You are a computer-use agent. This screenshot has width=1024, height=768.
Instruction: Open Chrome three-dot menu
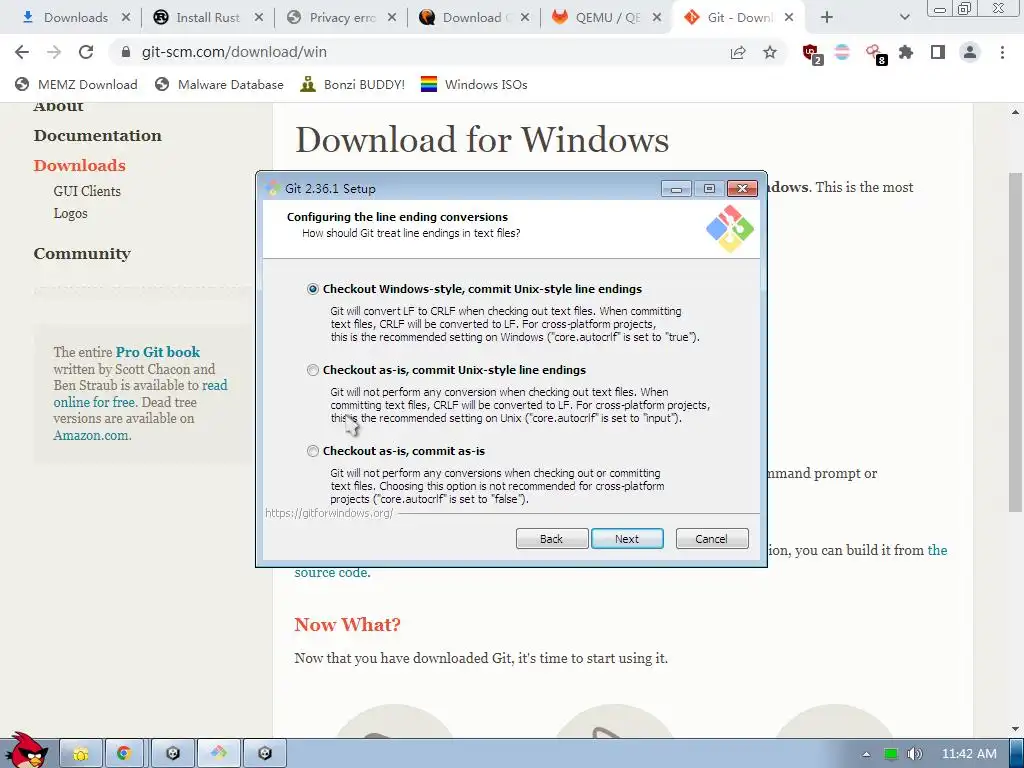click(1002, 52)
